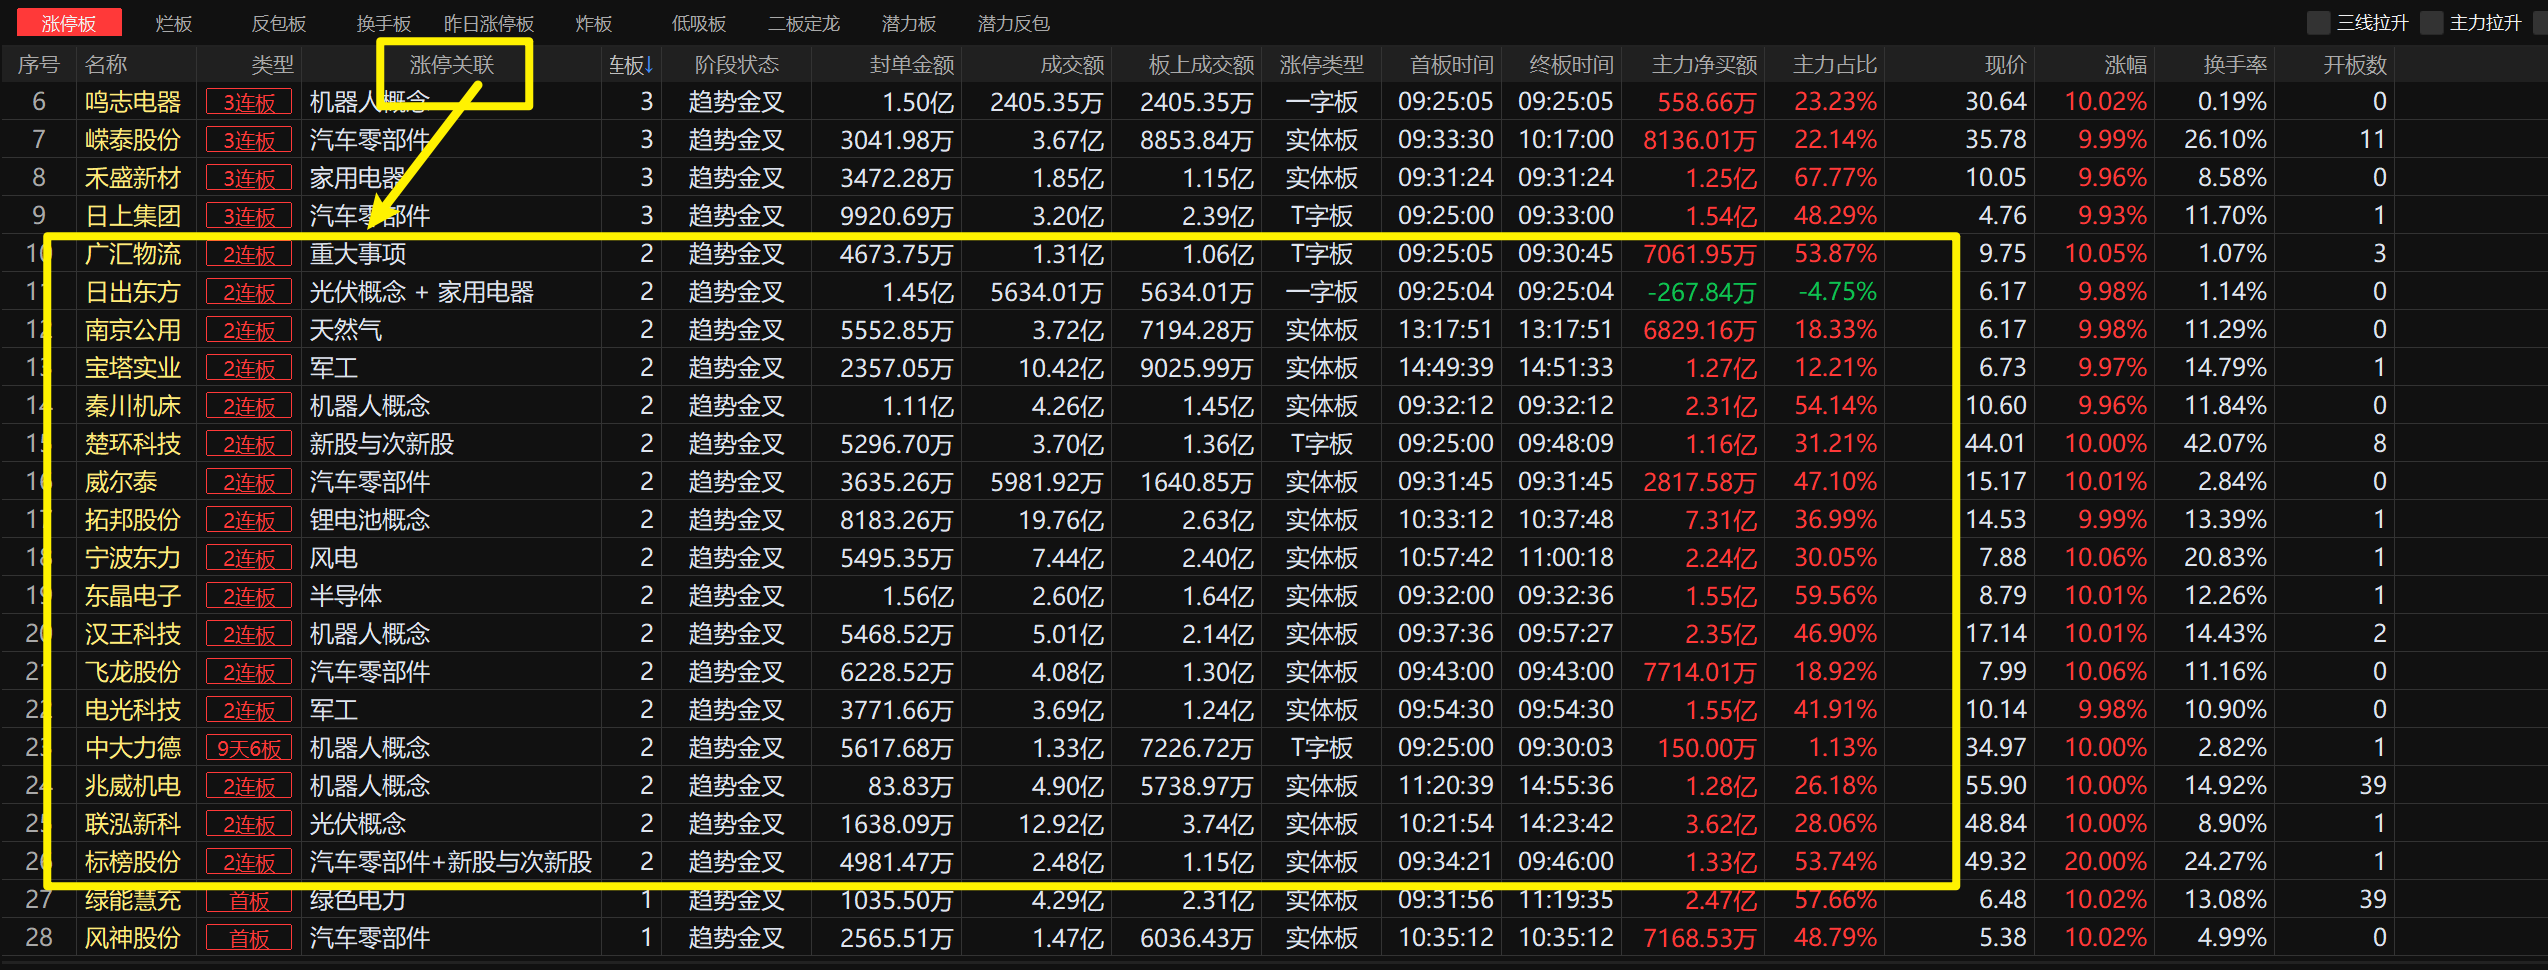Screen dimensions: 2548x970
Task: Select the 潜力反包 tab
Action: tap(1014, 23)
